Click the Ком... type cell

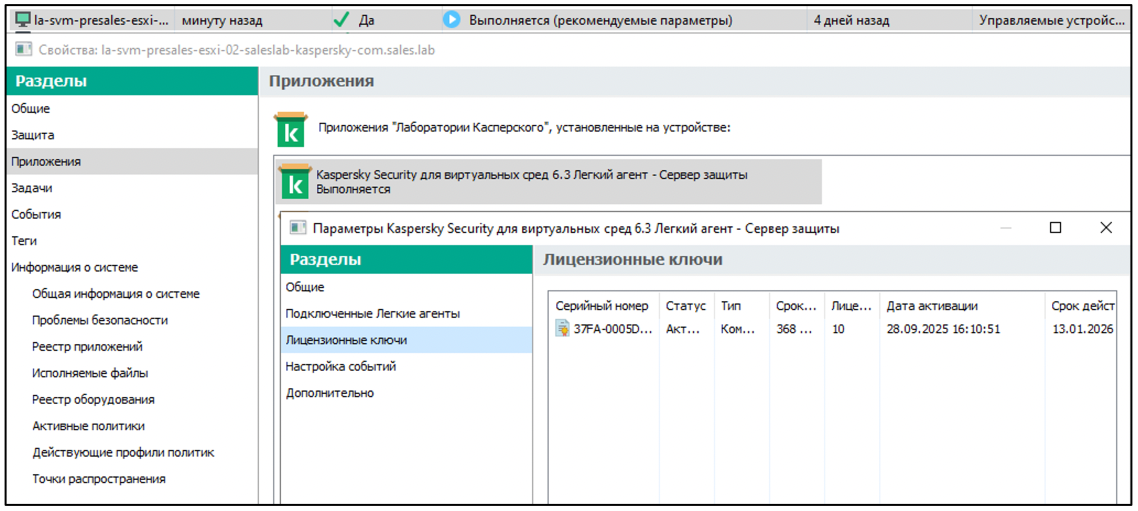[739, 329]
